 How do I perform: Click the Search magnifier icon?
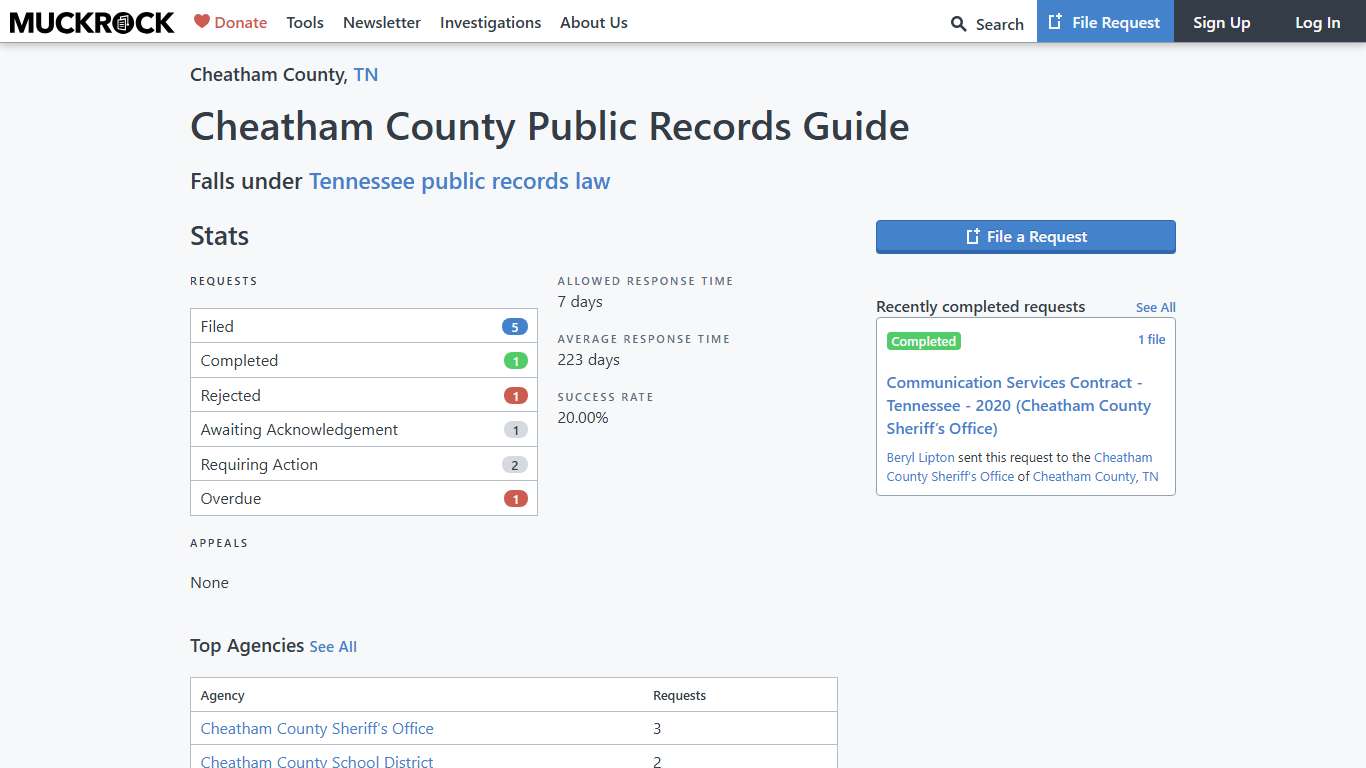pos(959,24)
